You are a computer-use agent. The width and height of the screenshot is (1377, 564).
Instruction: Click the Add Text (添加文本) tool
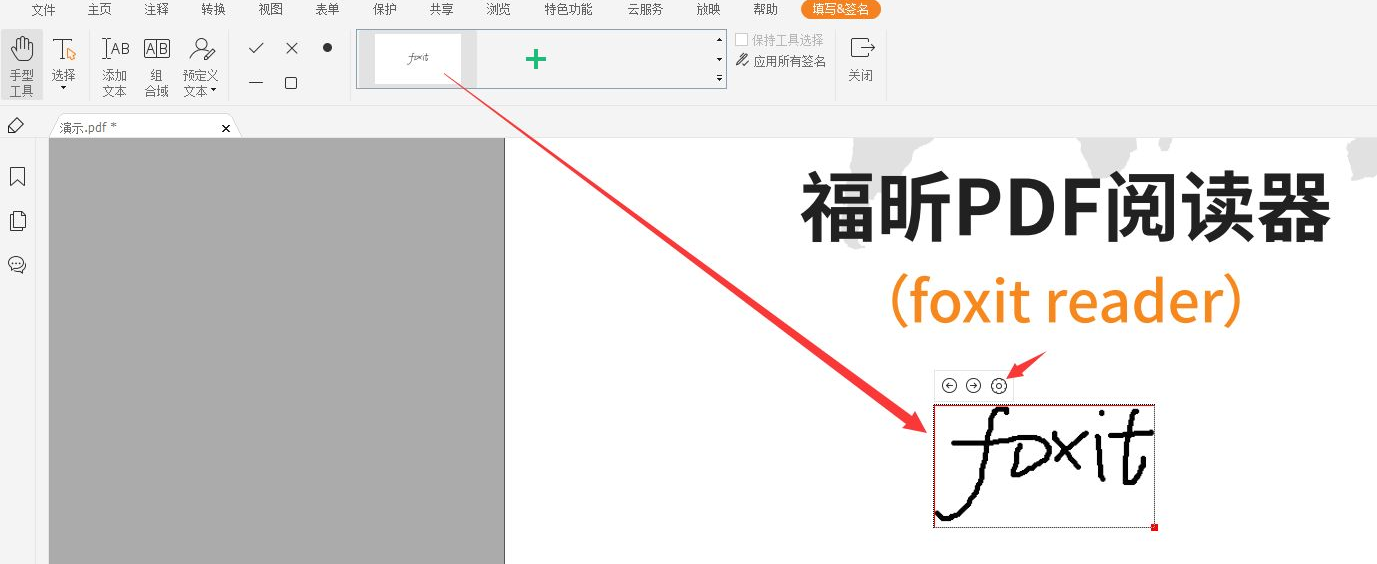pyautogui.click(x=115, y=66)
